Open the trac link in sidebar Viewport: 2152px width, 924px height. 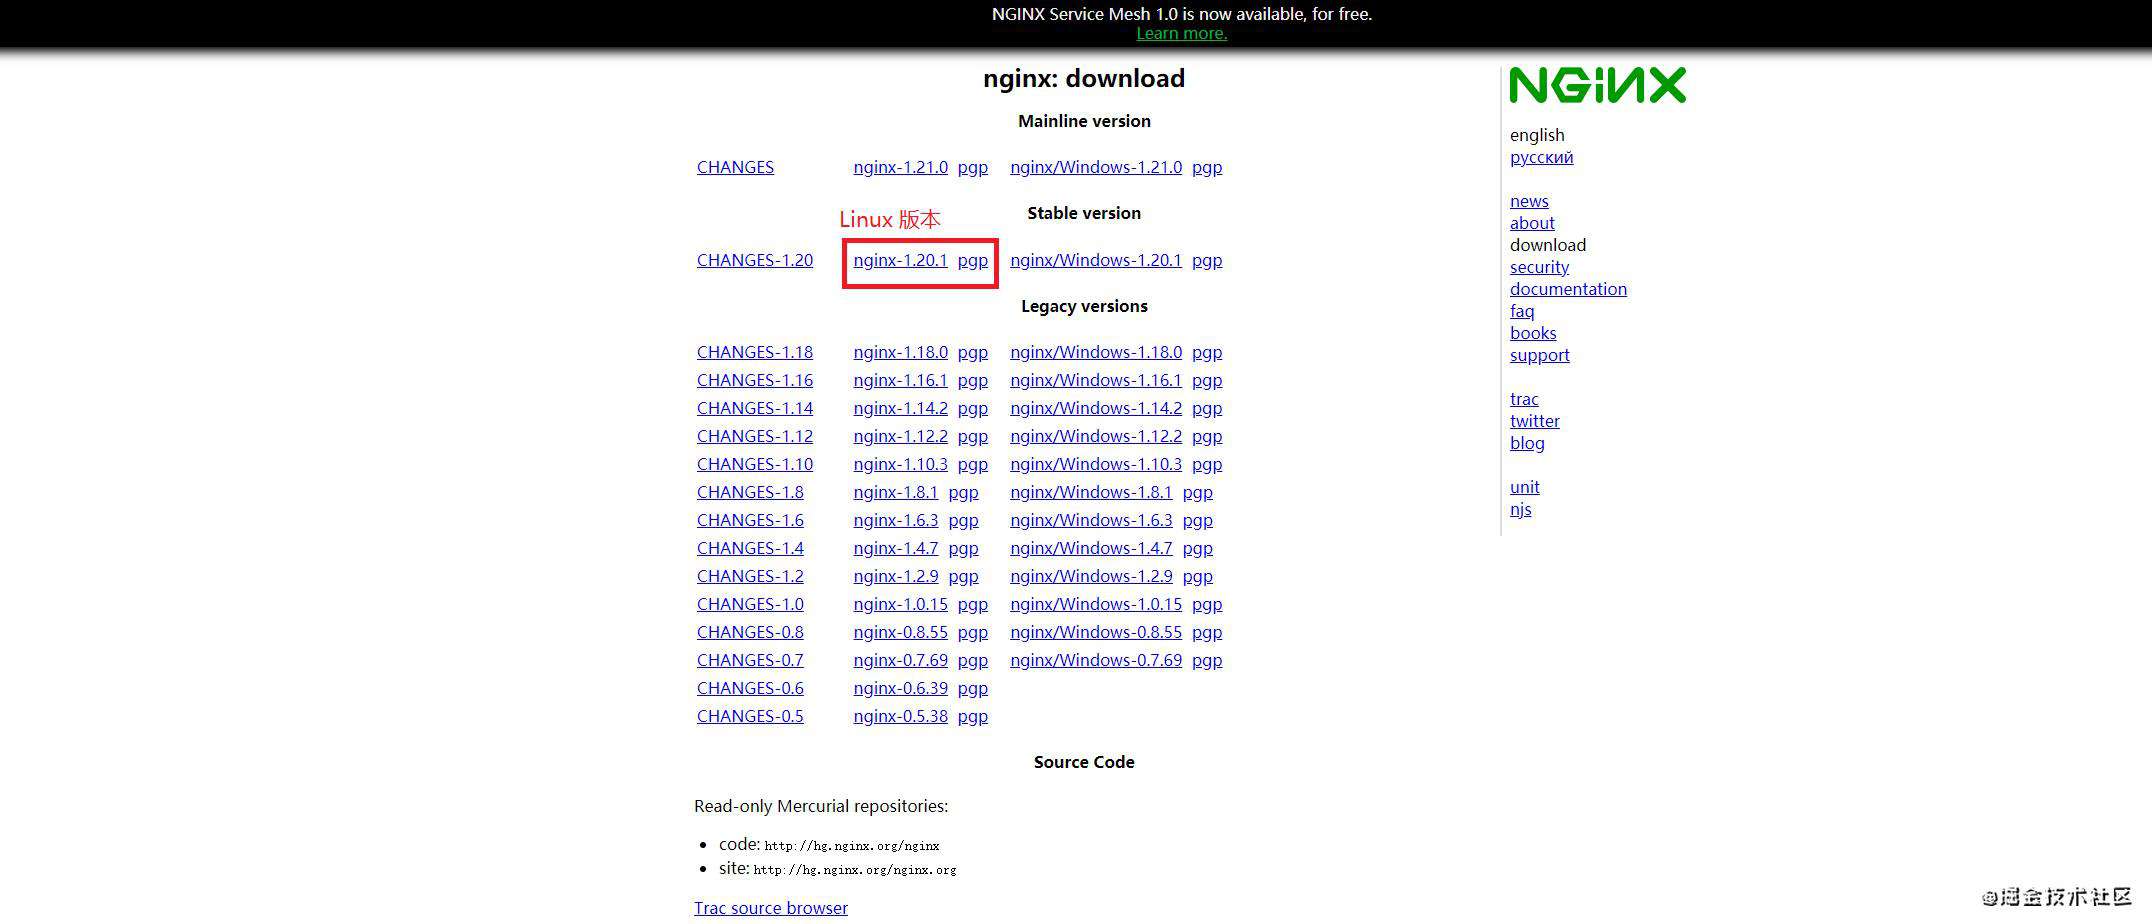(x=1524, y=399)
